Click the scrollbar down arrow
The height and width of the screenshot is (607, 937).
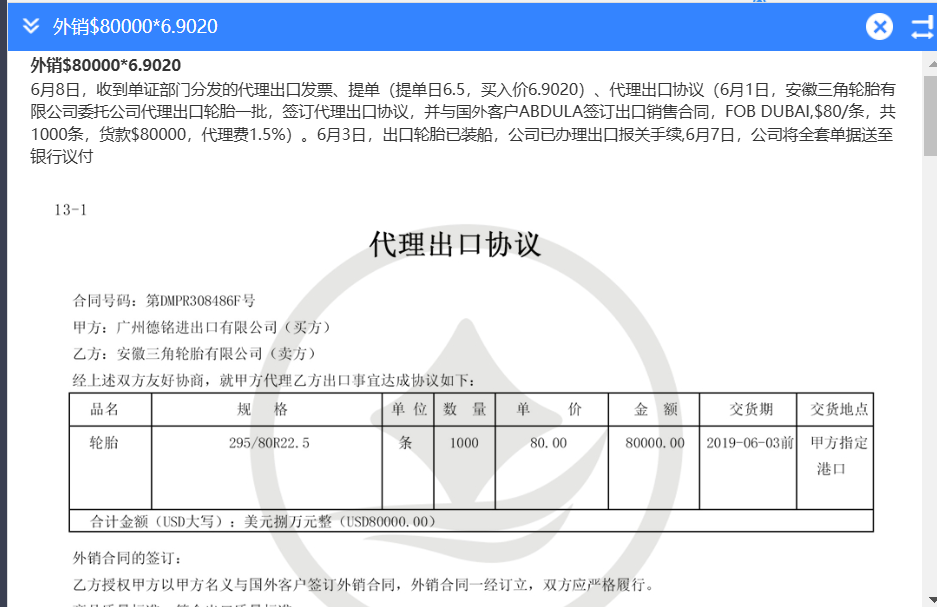click(931, 599)
